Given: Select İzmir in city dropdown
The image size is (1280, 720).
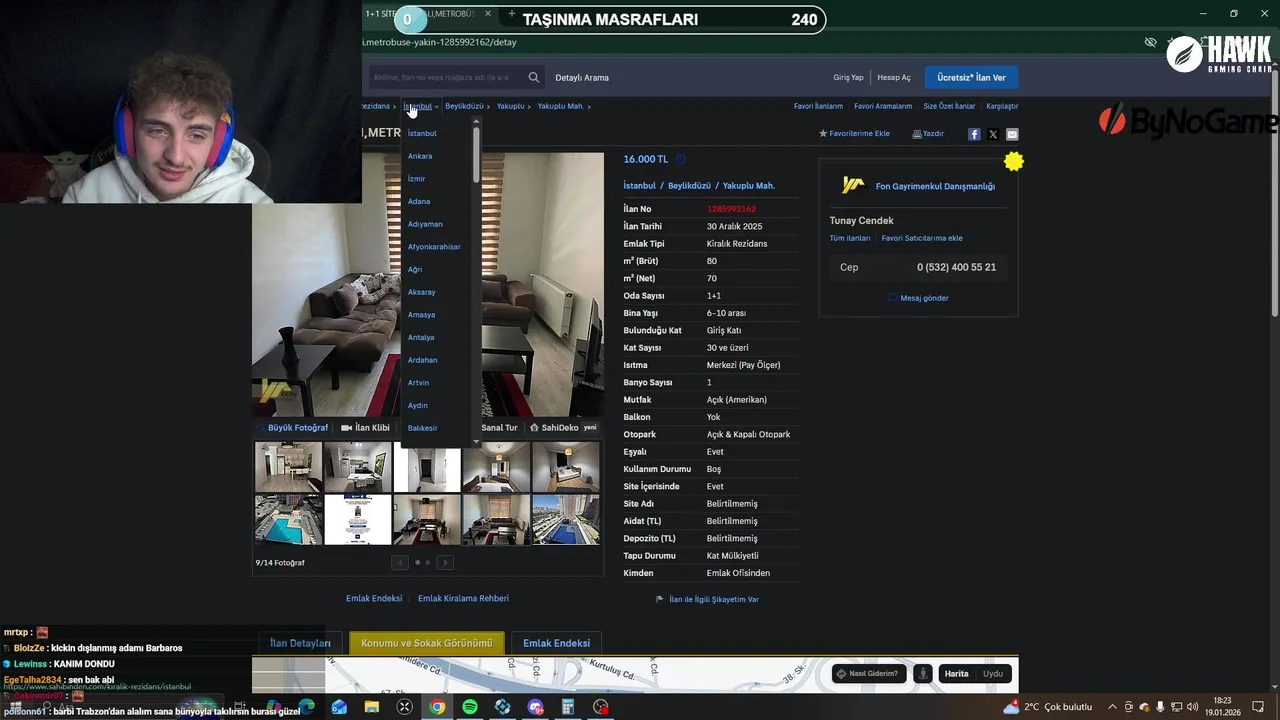Looking at the screenshot, I should pos(416,179).
